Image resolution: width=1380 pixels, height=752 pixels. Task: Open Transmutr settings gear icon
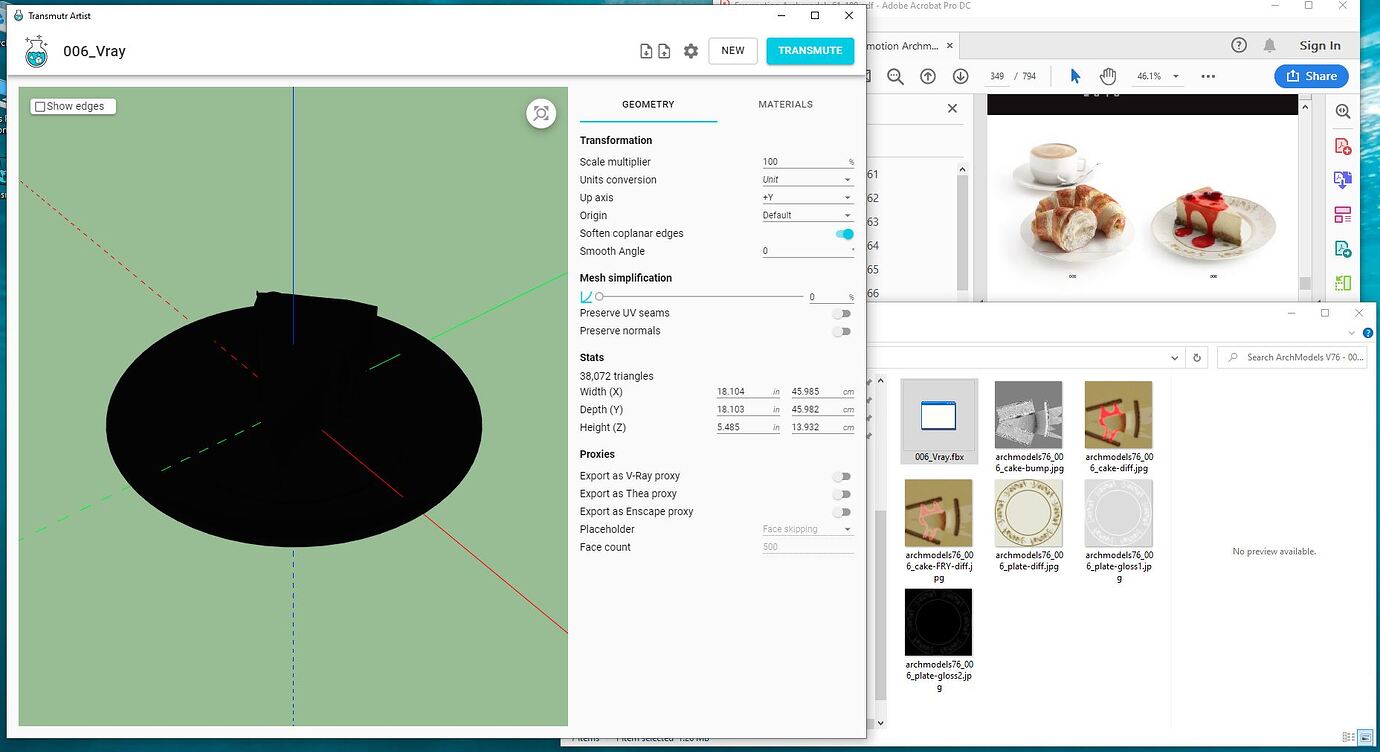pos(691,51)
